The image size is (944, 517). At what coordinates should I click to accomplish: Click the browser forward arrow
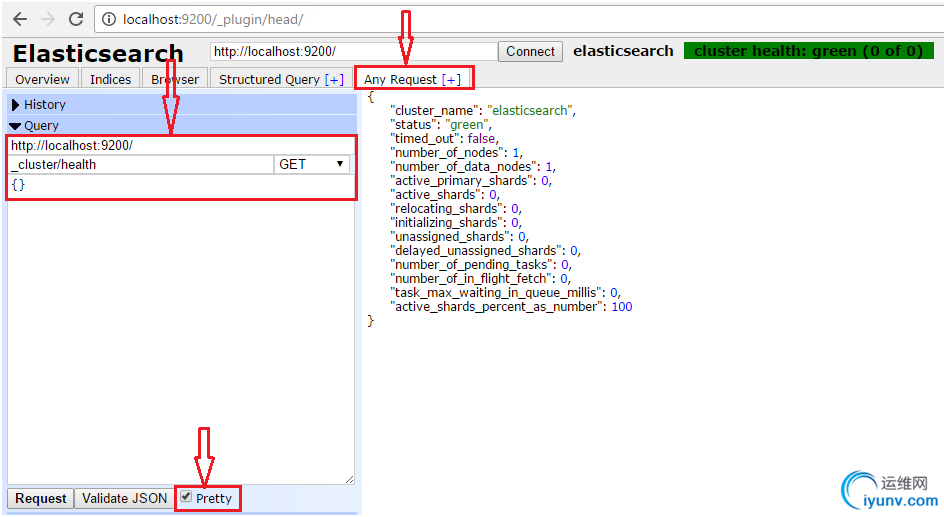[48, 19]
